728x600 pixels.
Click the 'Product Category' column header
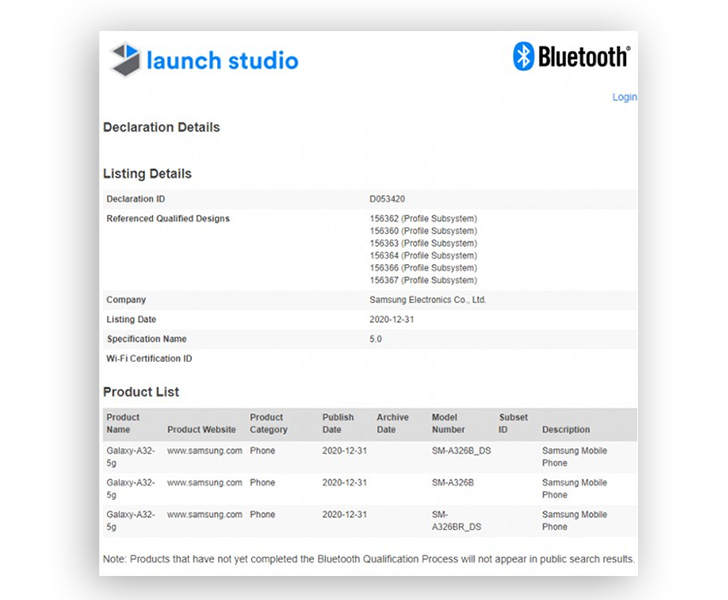click(x=268, y=423)
